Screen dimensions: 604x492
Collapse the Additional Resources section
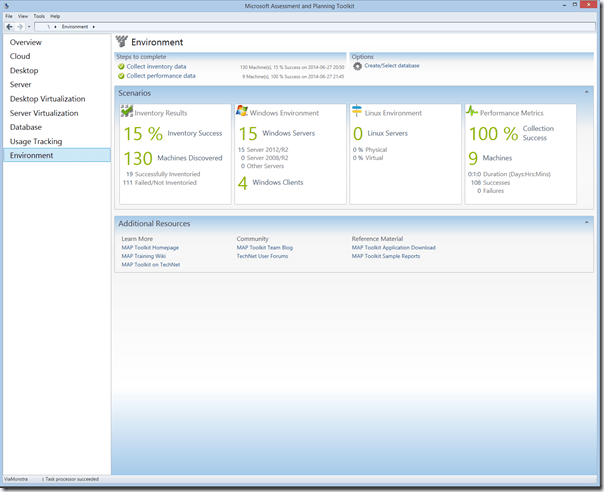click(x=589, y=223)
